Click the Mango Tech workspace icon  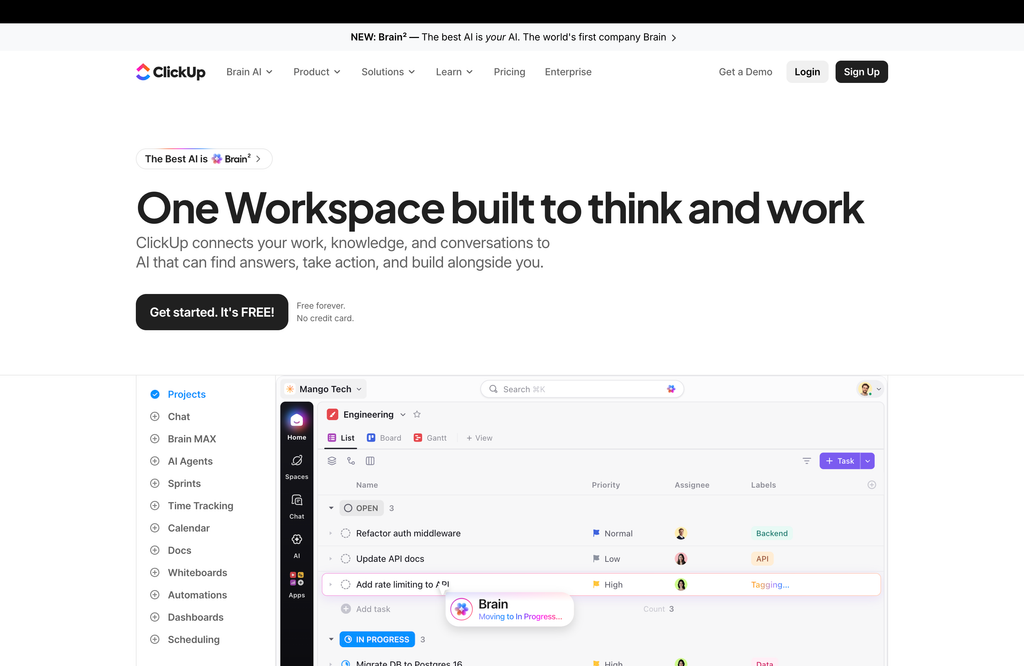(290, 389)
